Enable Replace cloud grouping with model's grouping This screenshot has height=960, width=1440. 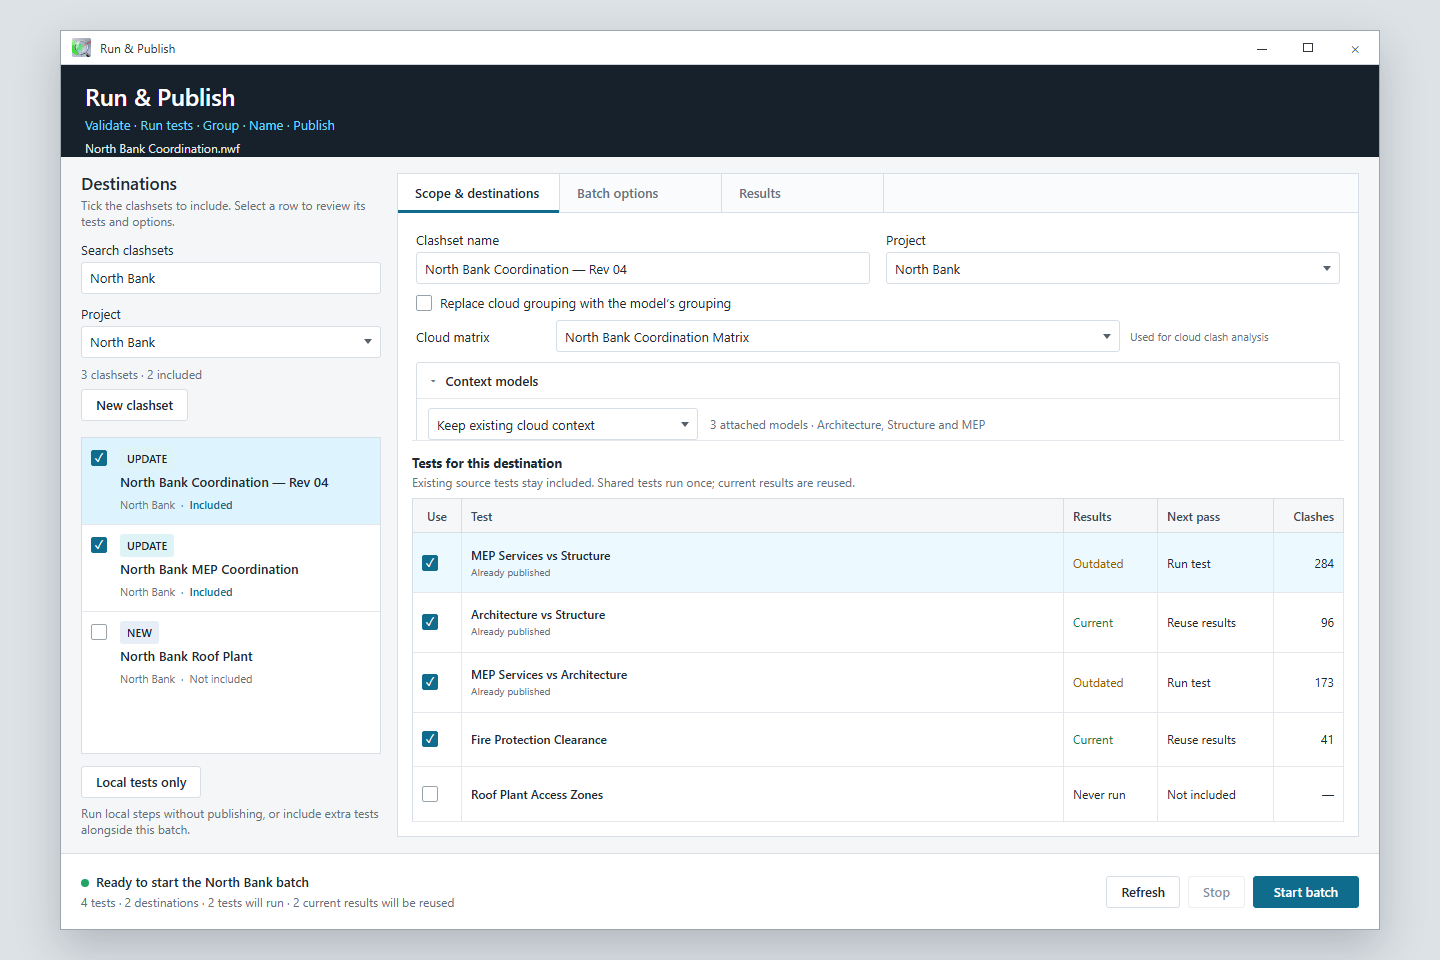[424, 303]
